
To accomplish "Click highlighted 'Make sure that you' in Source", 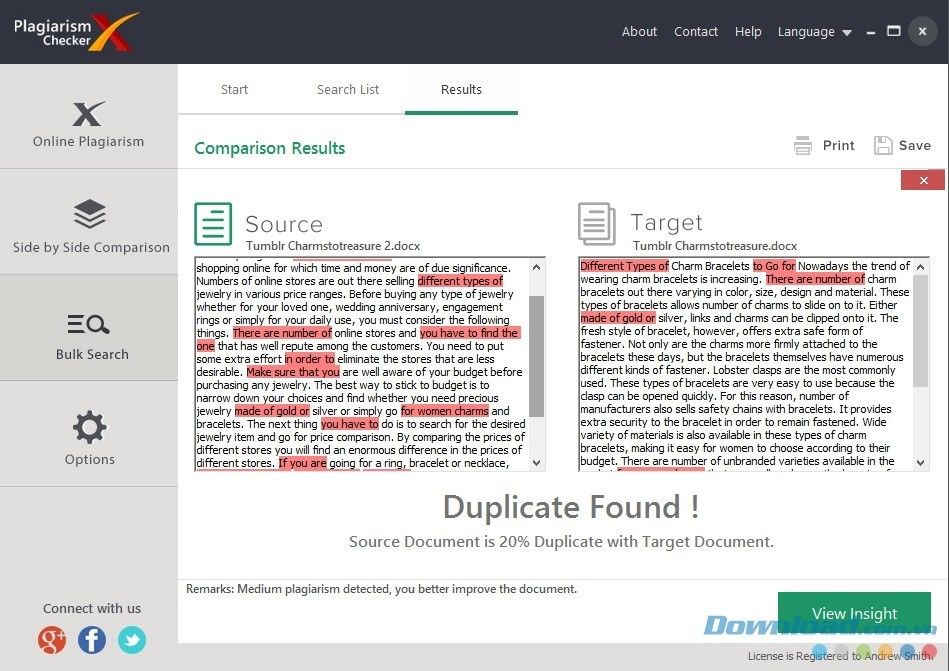I will click(x=293, y=372).
